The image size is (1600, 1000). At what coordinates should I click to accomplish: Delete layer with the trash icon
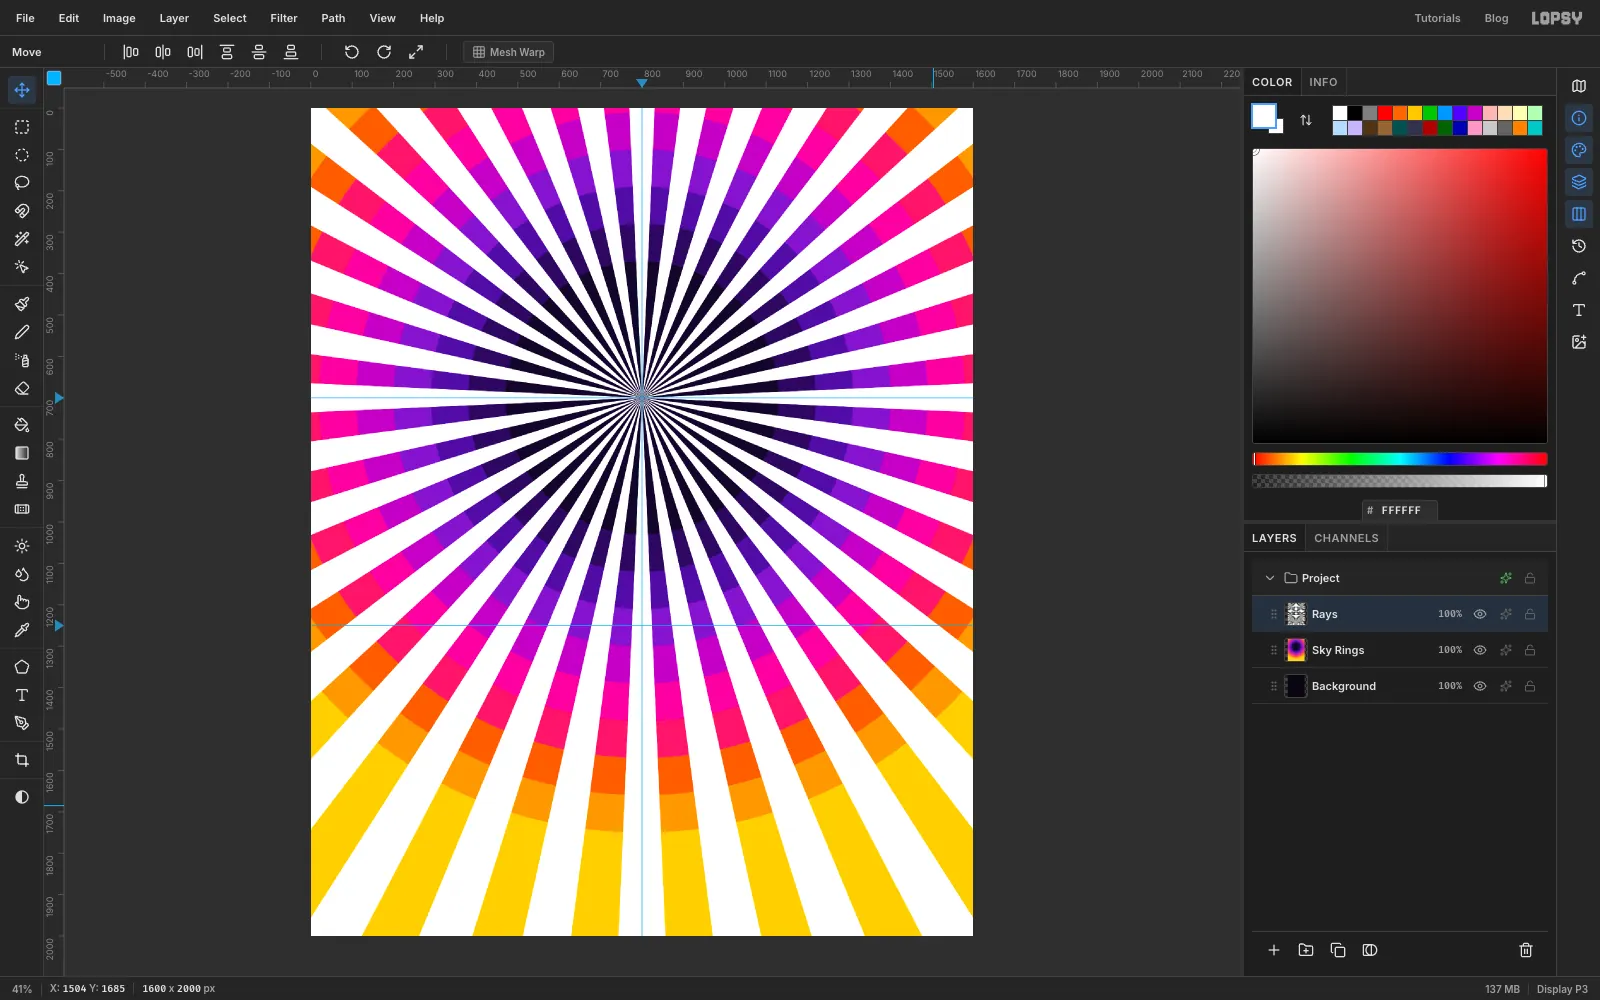coord(1526,950)
